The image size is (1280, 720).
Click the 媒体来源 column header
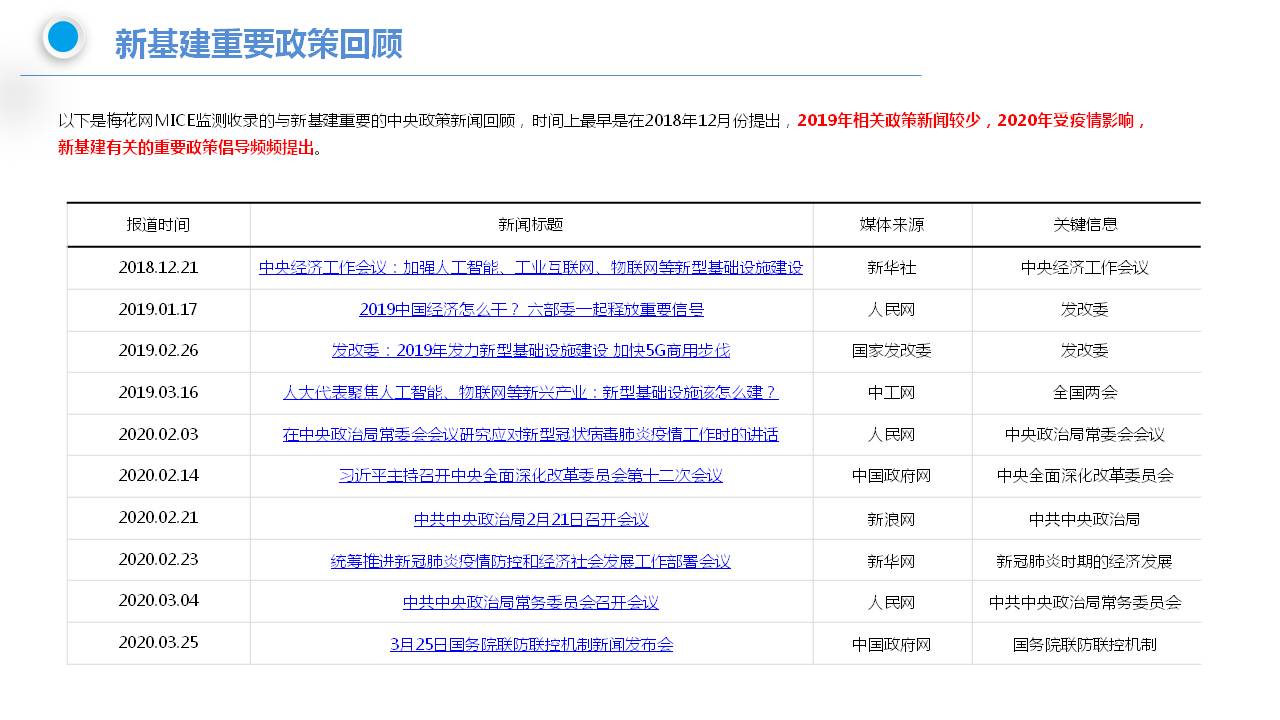(892, 225)
